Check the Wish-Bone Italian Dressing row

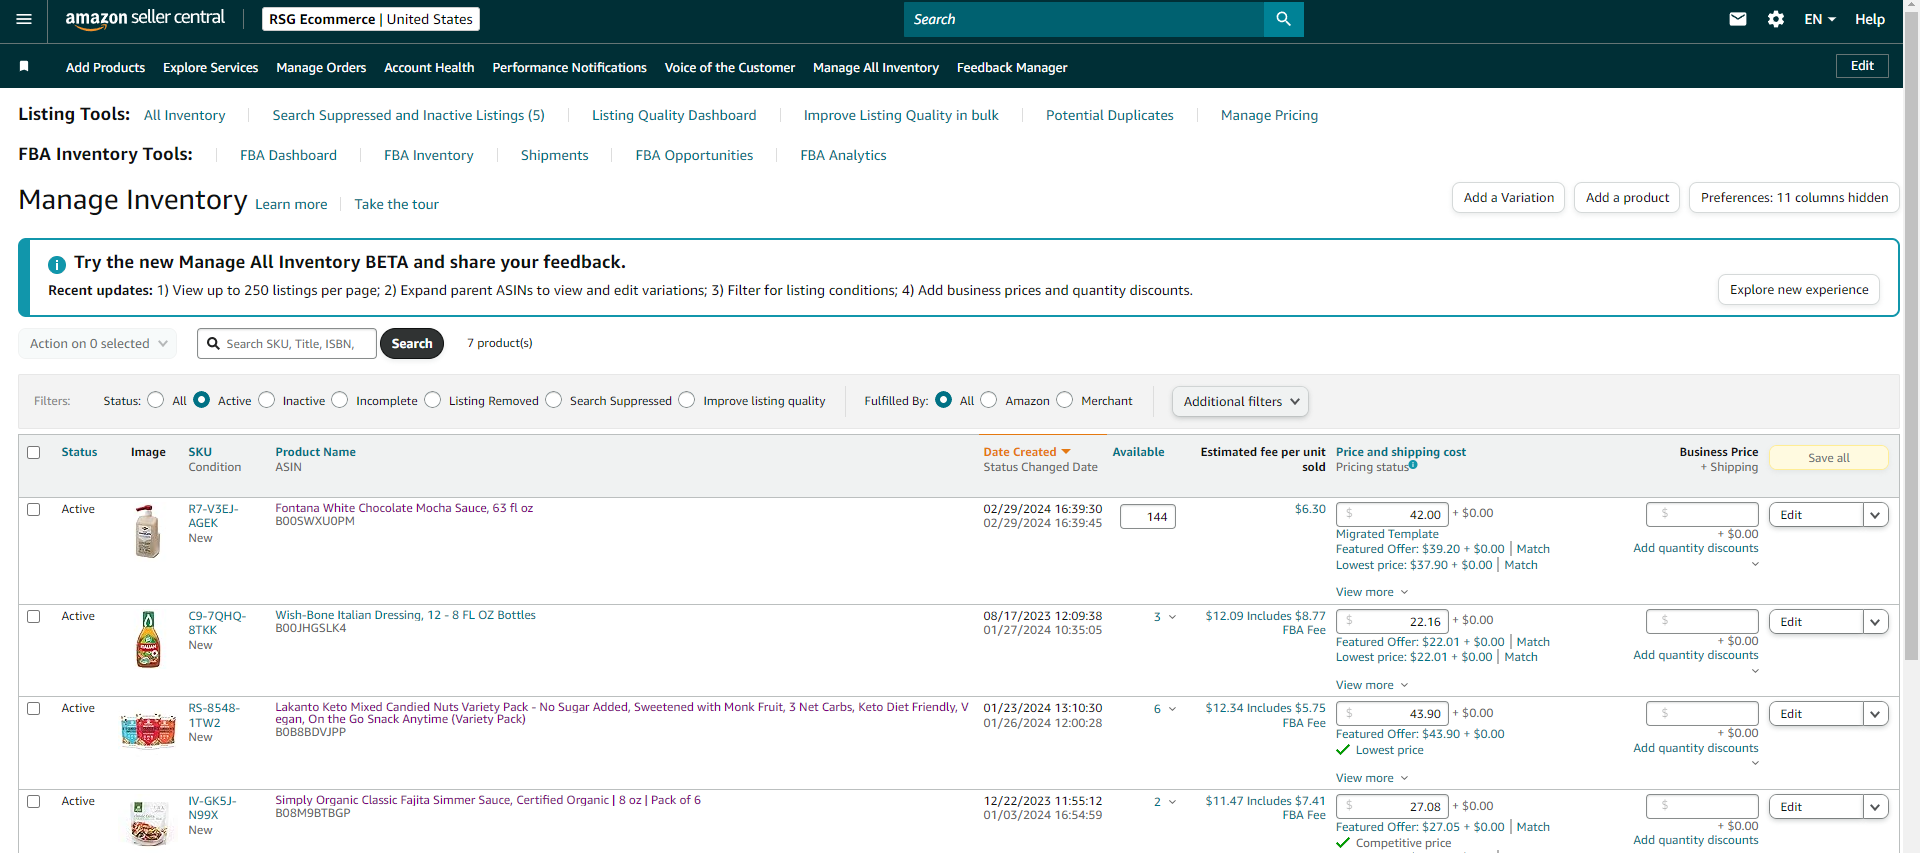point(34,616)
